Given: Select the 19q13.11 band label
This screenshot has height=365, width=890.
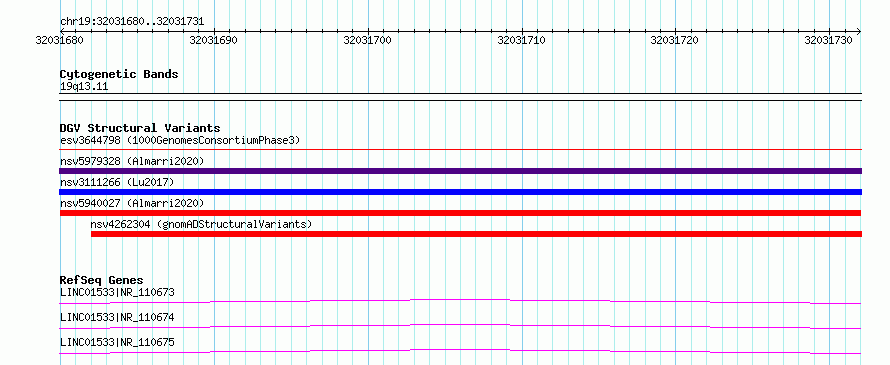Looking at the screenshot, I should [84, 87].
